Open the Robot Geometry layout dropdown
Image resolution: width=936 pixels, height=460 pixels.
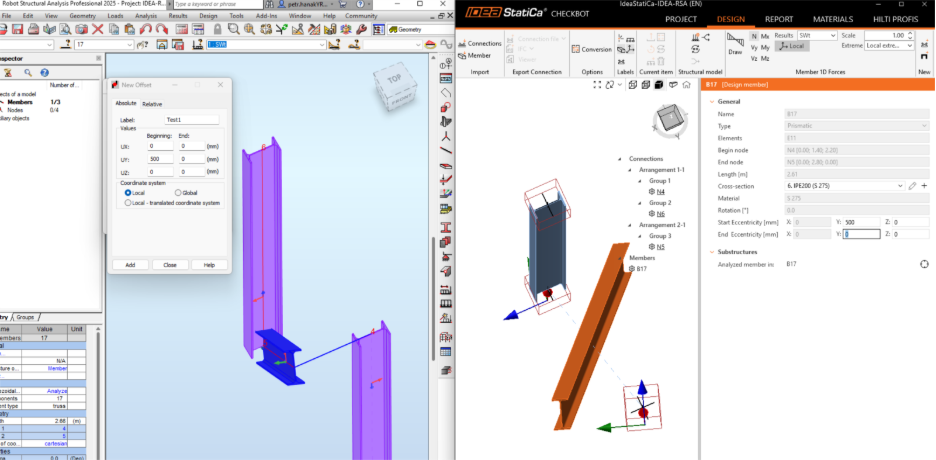tap(420, 29)
